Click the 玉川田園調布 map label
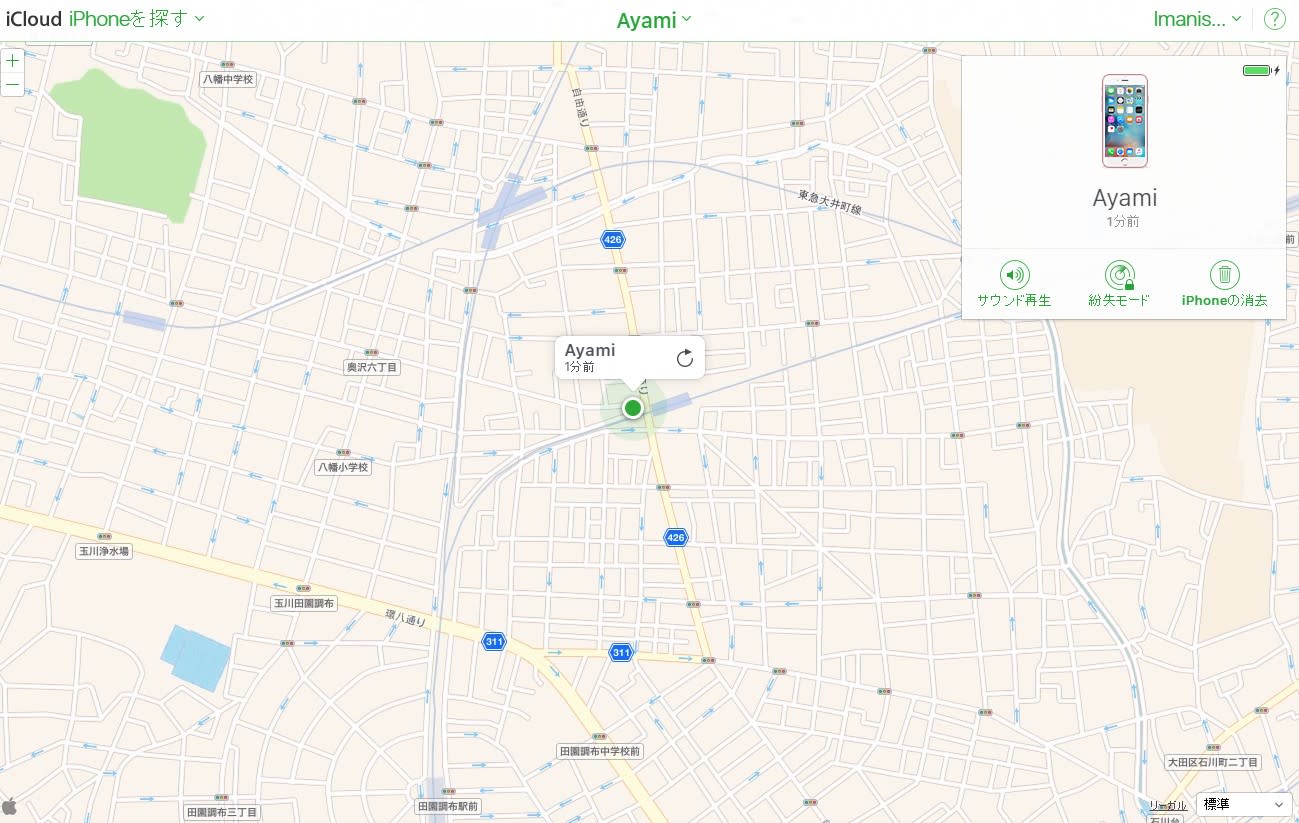 [304, 604]
